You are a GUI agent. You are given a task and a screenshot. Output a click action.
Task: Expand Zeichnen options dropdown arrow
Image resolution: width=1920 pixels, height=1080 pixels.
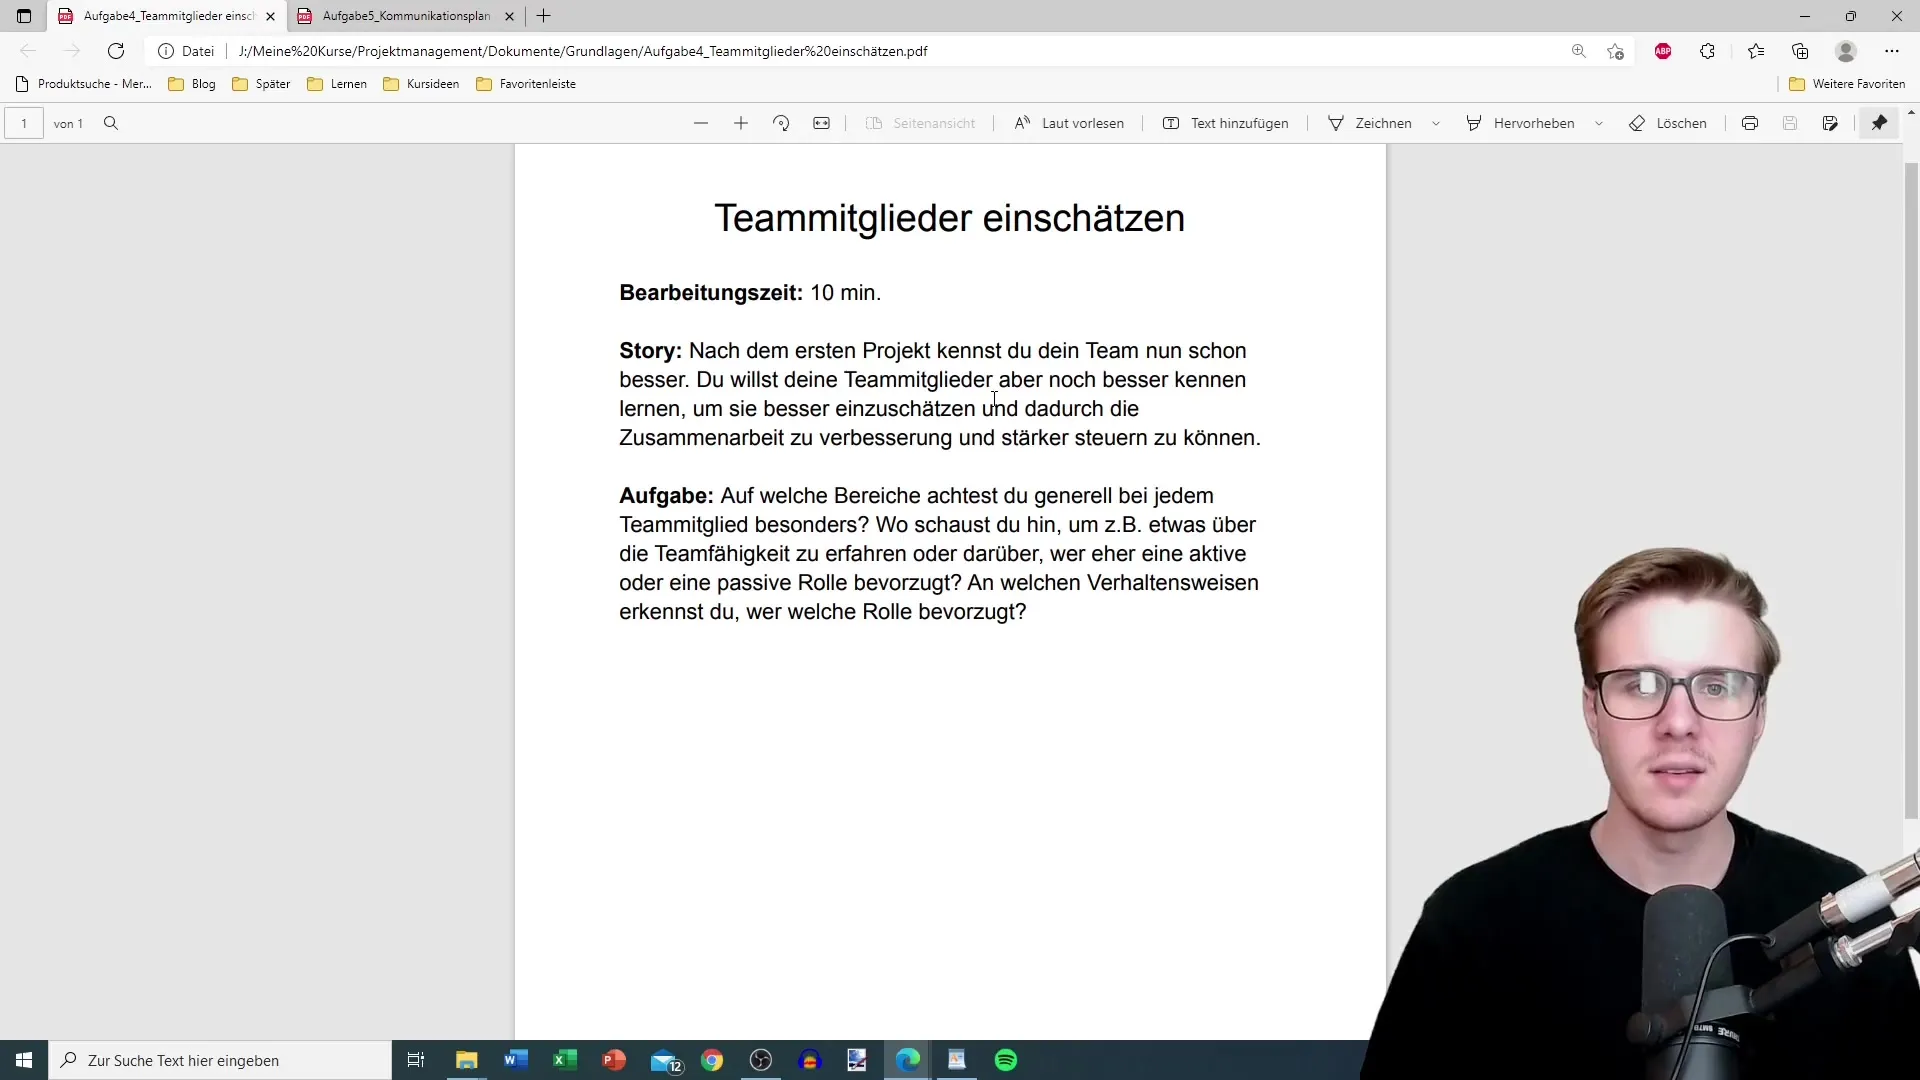click(x=1436, y=123)
